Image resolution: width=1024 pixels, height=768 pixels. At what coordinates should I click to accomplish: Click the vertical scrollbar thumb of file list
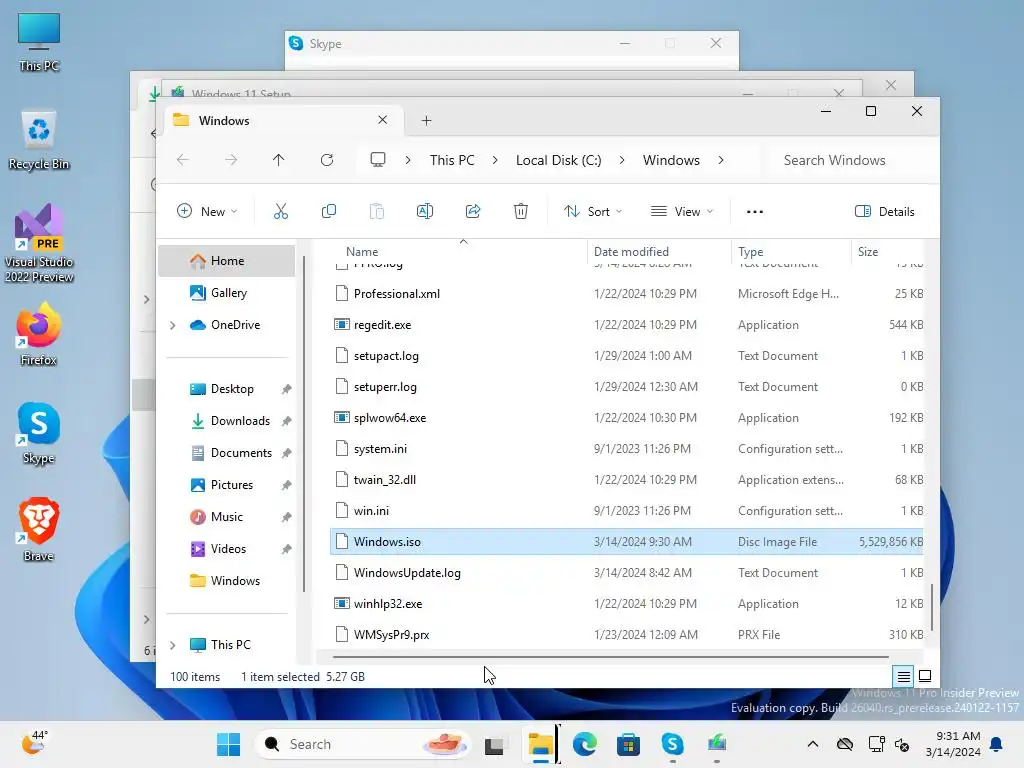coord(931,607)
